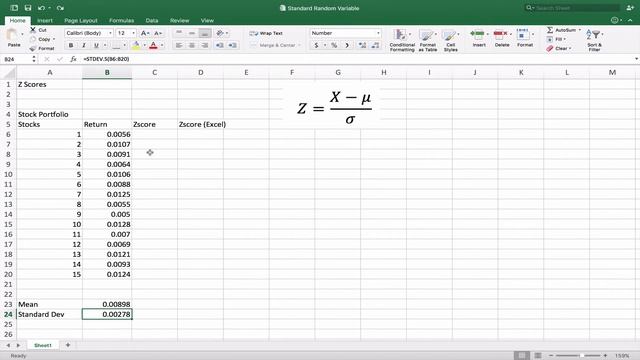Open Format as Table gallery
The image size is (640, 360).
click(x=427, y=40)
